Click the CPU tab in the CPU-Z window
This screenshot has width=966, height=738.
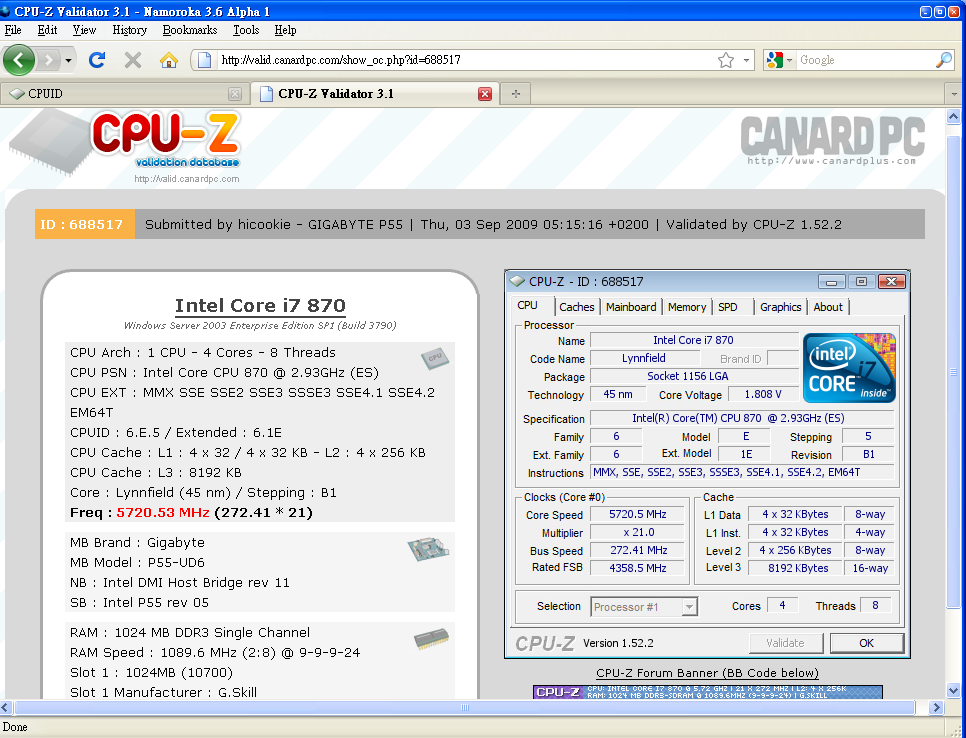(x=527, y=306)
